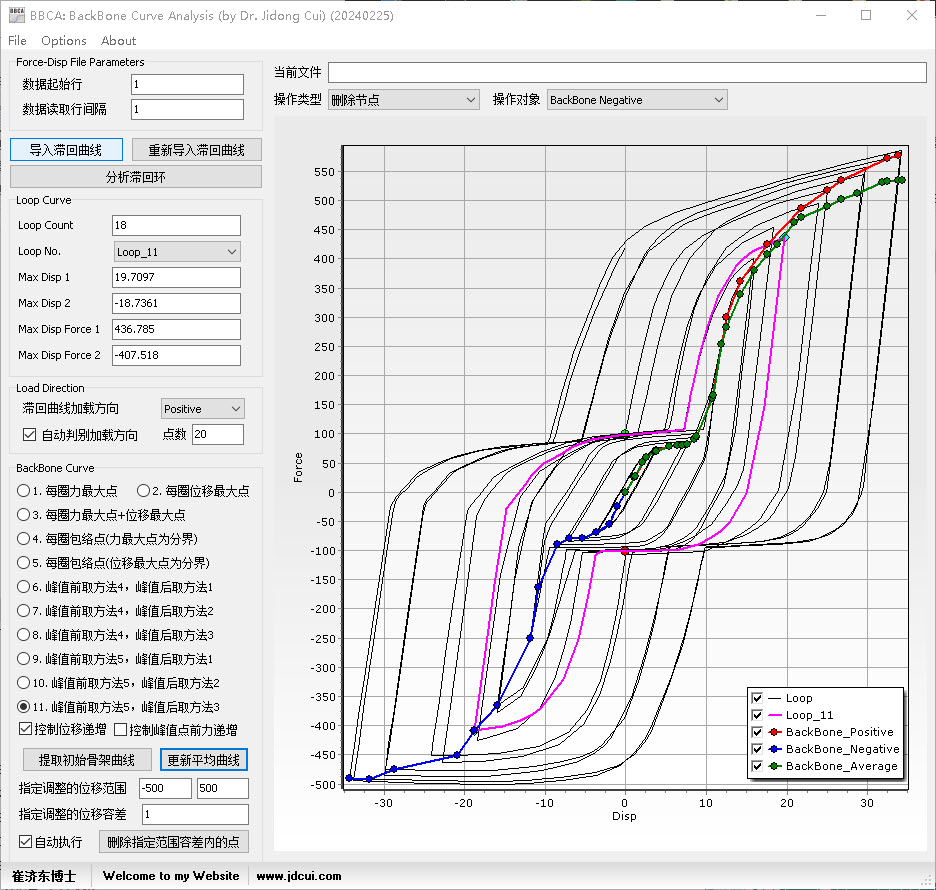
Task: Click the BackBone_Average legend label
Action: click(x=841, y=766)
